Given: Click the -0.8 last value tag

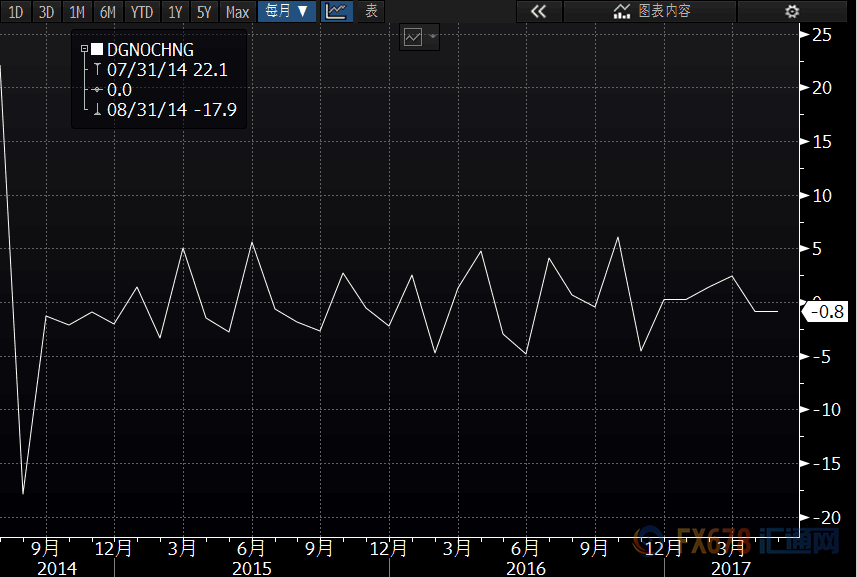Looking at the screenshot, I should tap(825, 312).
